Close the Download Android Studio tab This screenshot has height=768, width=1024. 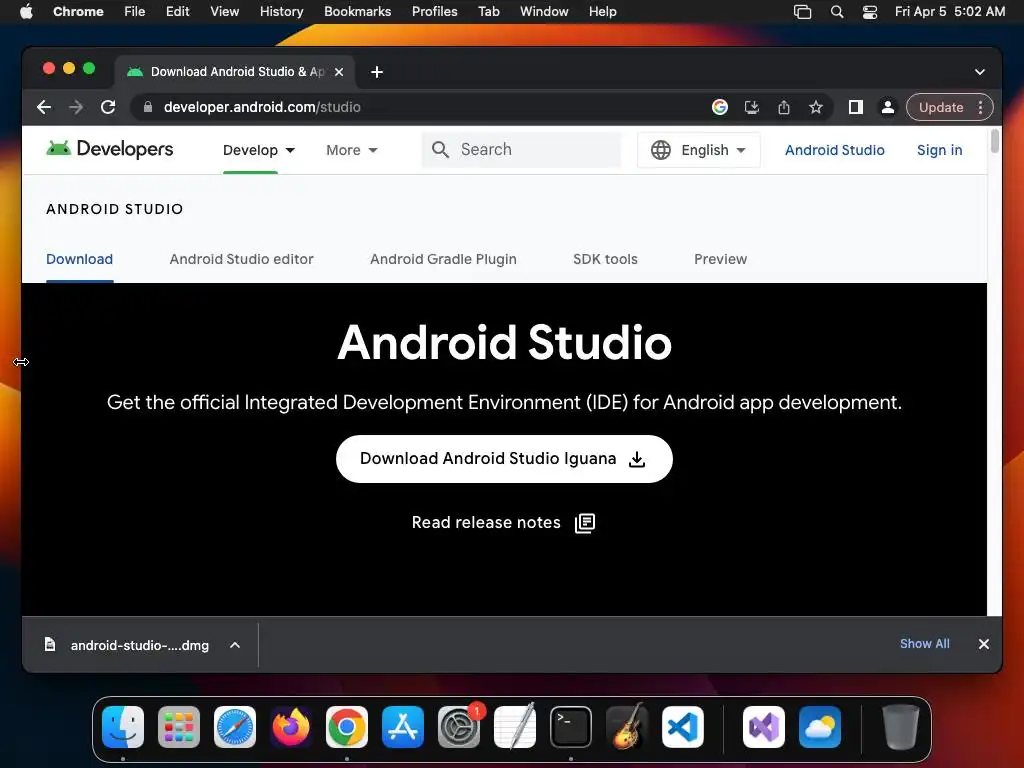[339, 72]
